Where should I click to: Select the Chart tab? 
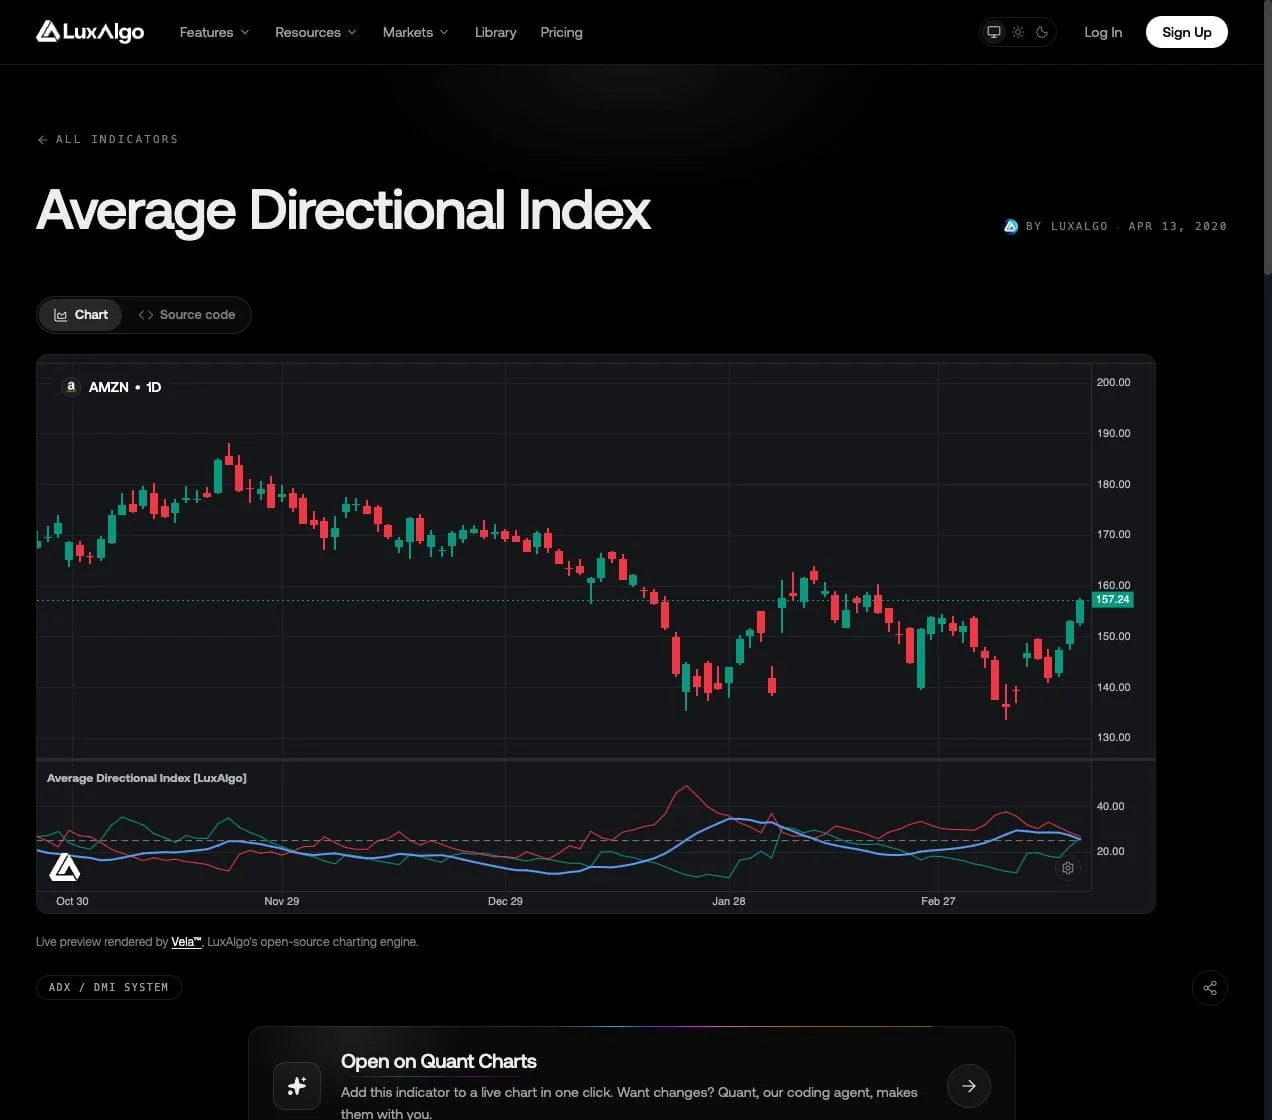(x=81, y=315)
